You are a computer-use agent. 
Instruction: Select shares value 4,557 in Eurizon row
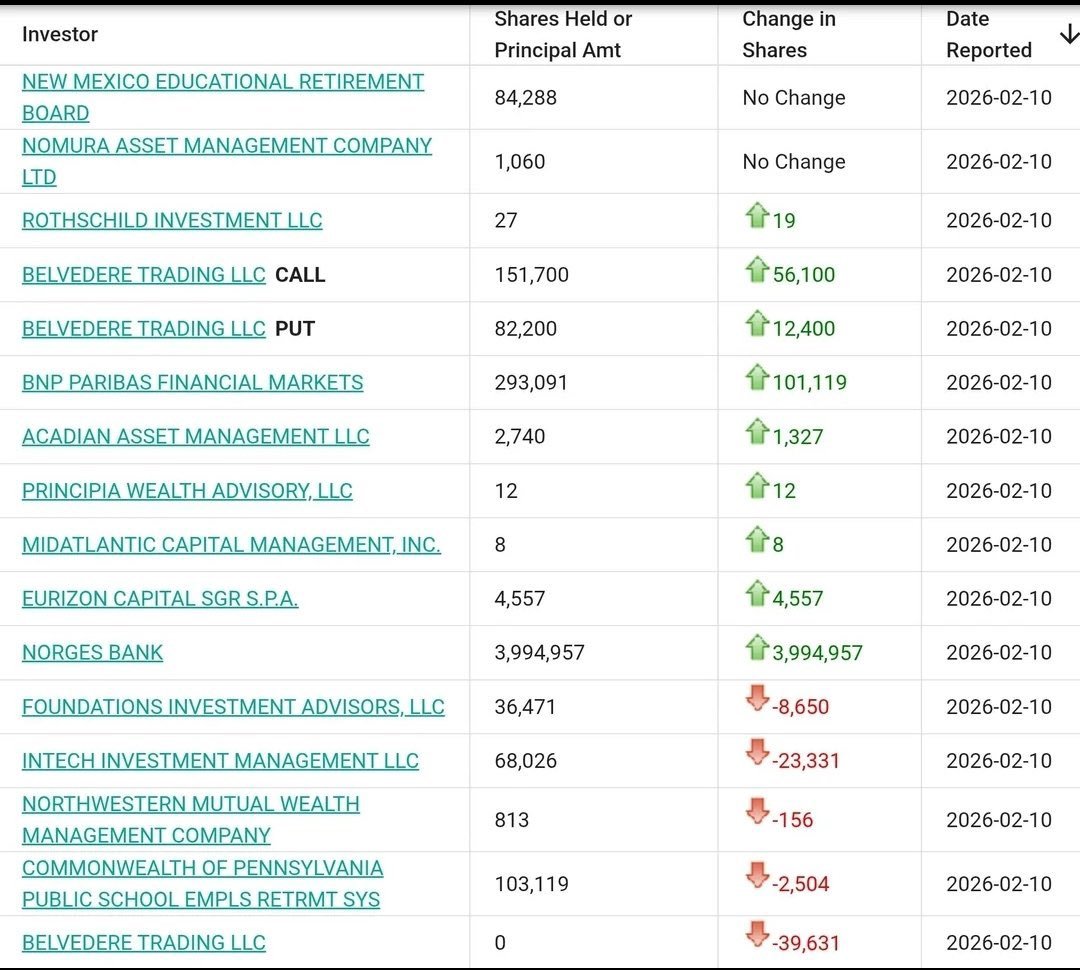520,599
